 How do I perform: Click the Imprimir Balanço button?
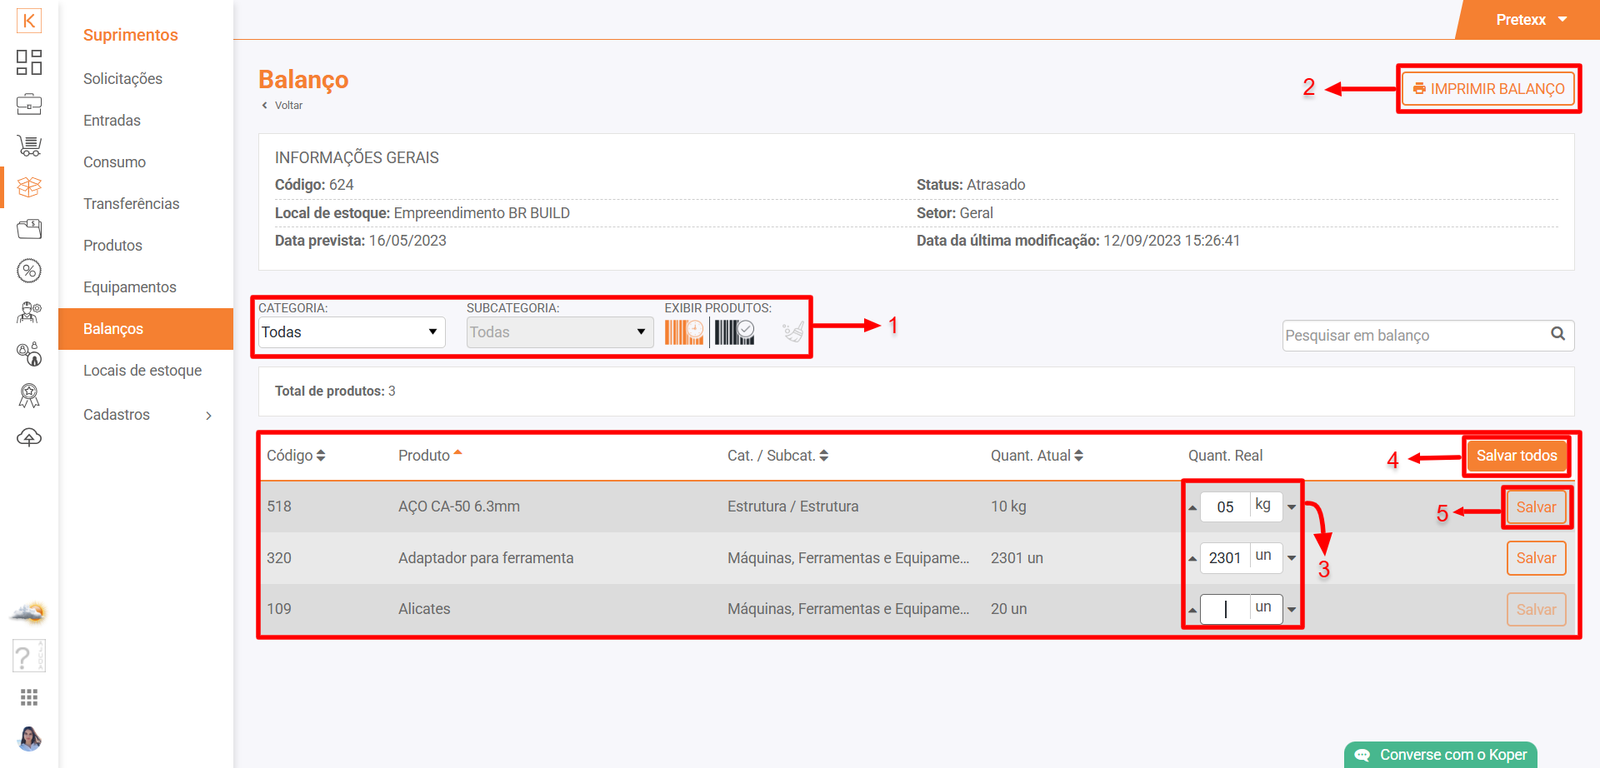[1487, 89]
